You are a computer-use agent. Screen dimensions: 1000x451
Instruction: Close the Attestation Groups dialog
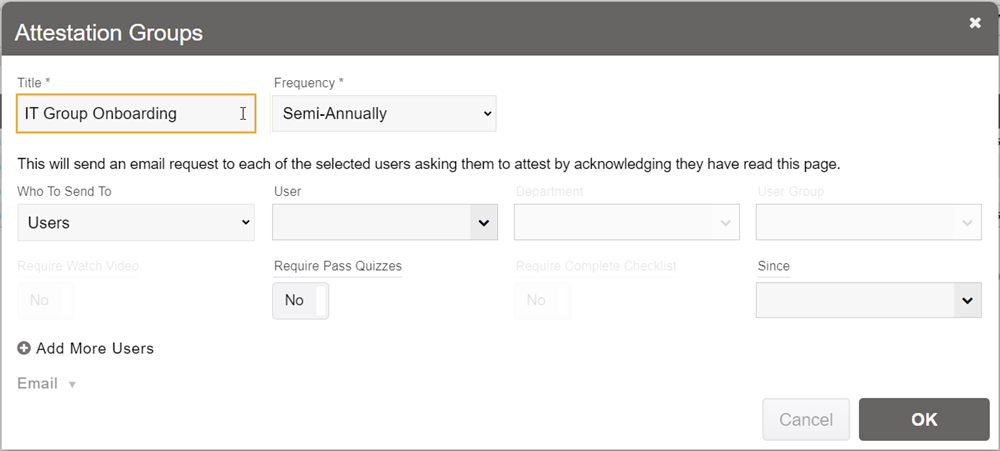pyautogui.click(x=975, y=23)
